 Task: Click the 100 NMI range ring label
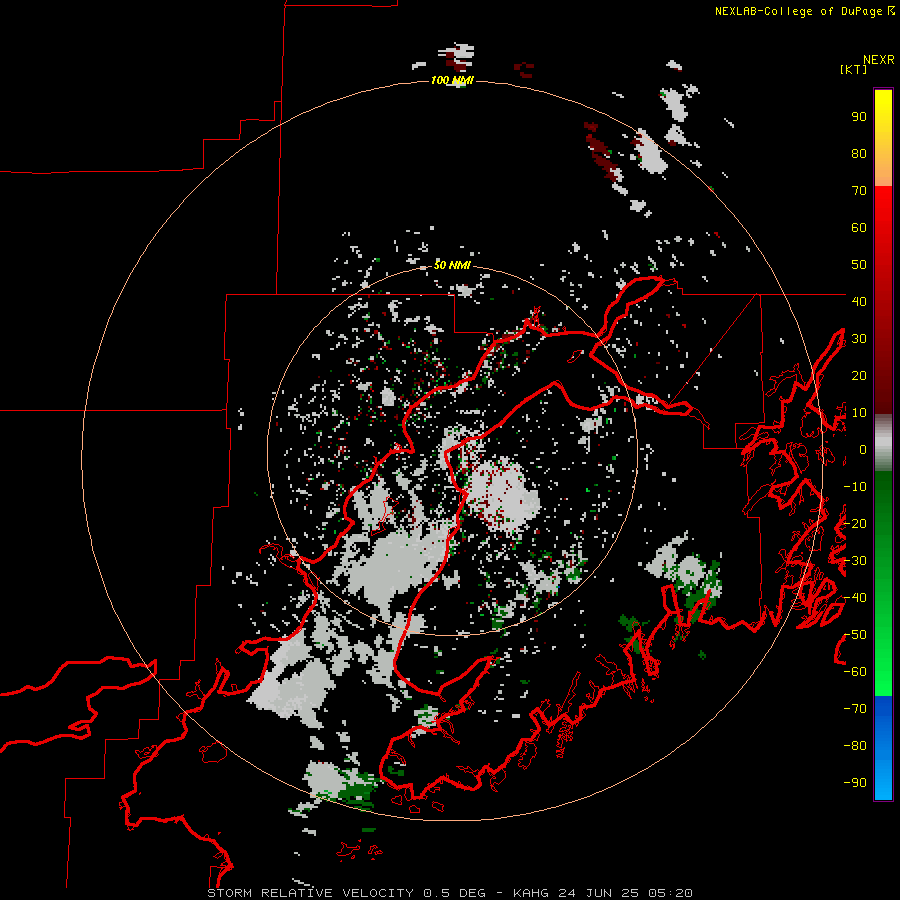click(x=452, y=80)
